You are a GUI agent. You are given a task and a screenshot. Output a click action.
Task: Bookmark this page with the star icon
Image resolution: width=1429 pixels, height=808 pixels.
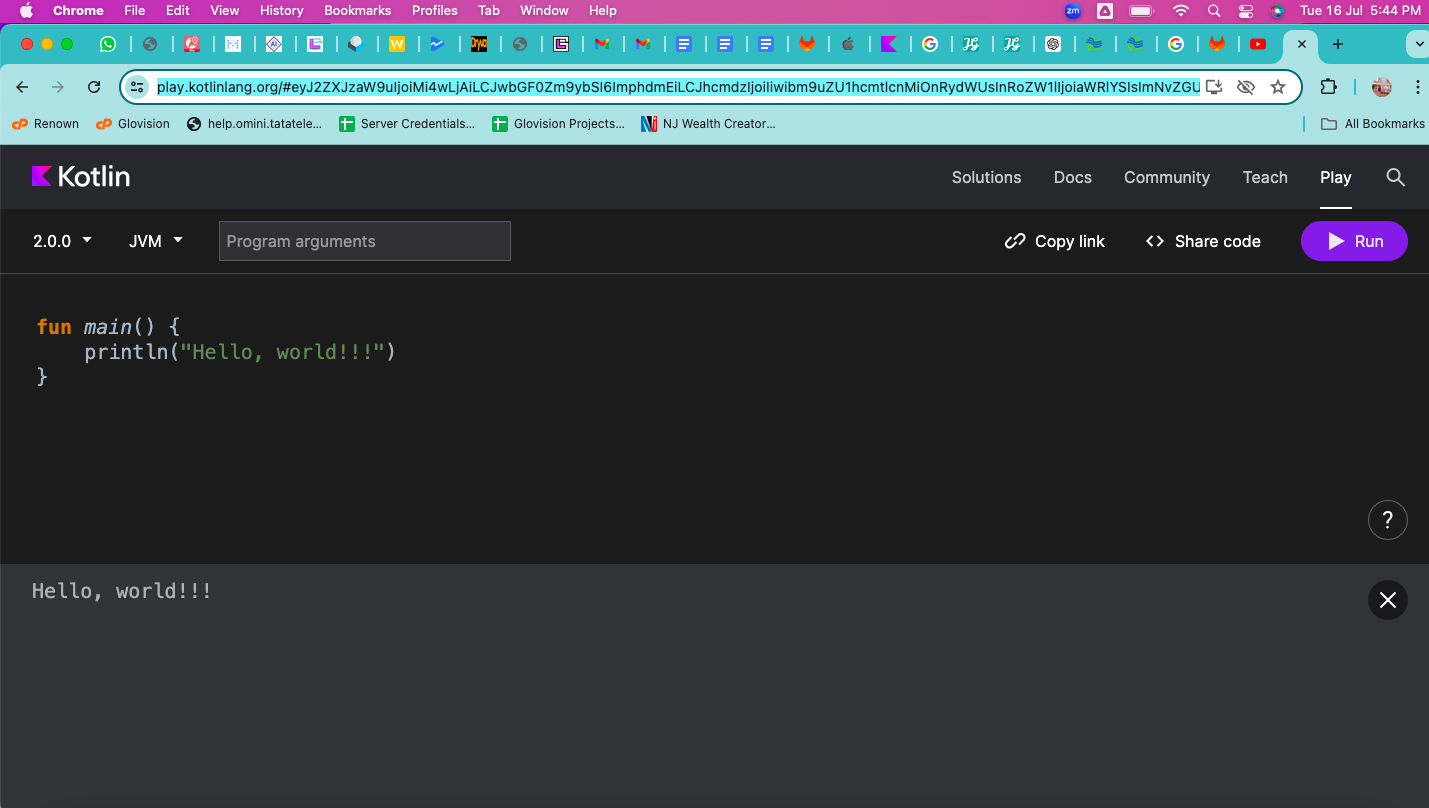click(x=1277, y=87)
